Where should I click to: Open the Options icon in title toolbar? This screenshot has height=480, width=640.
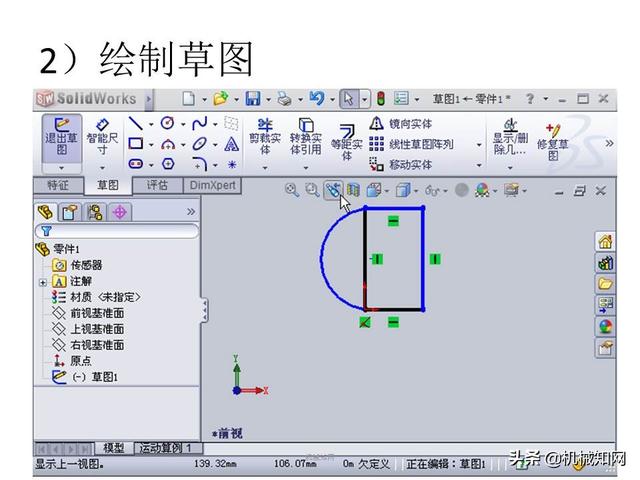pos(401,99)
